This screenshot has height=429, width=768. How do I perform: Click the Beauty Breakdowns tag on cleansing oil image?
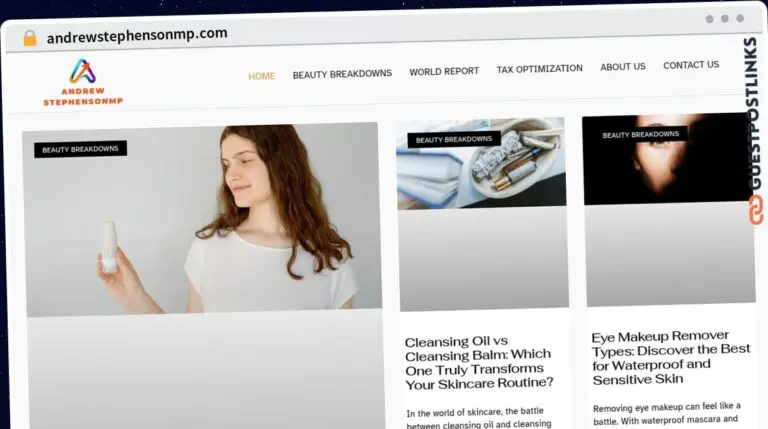pyautogui.click(x=454, y=140)
